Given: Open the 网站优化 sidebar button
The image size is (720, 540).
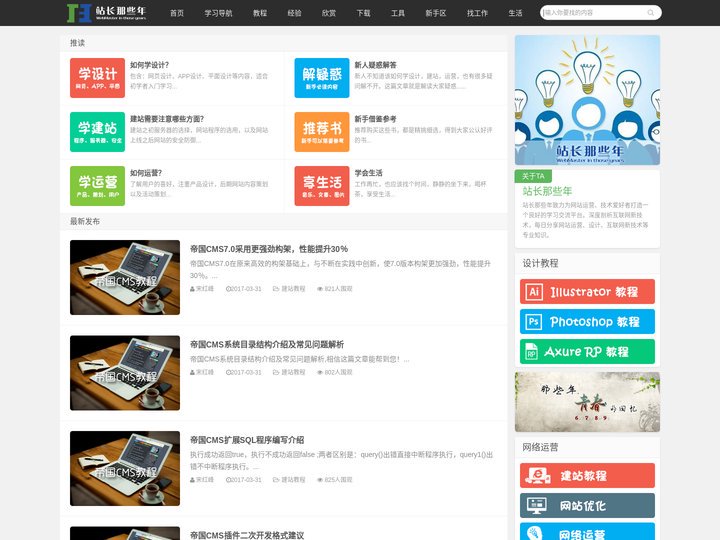Looking at the screenshot, I should (x=587, y=506).
